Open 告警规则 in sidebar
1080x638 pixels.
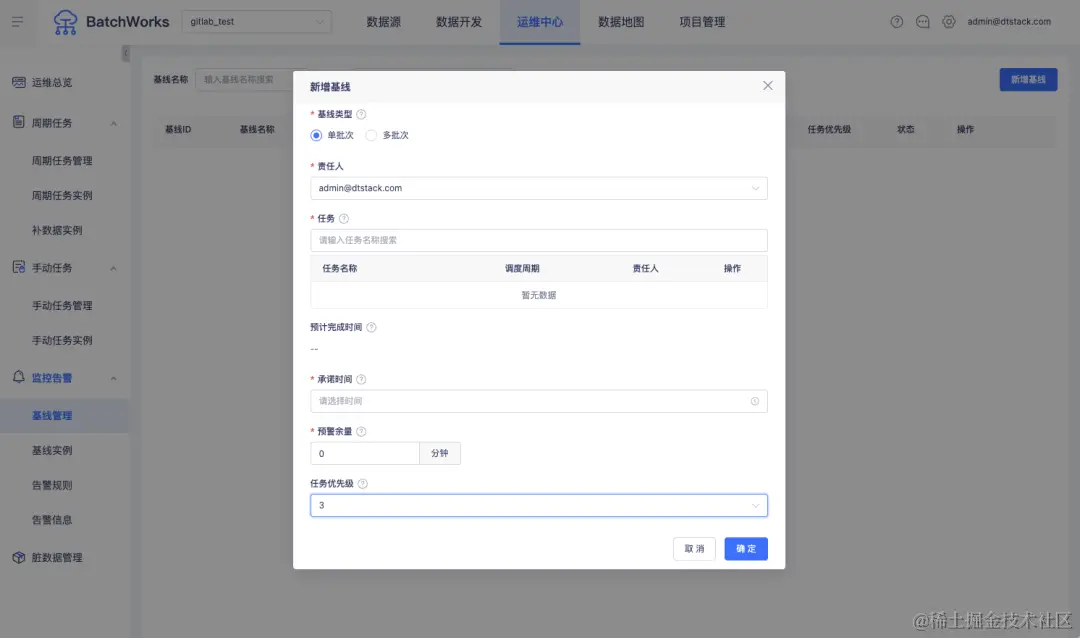[52, 485]
